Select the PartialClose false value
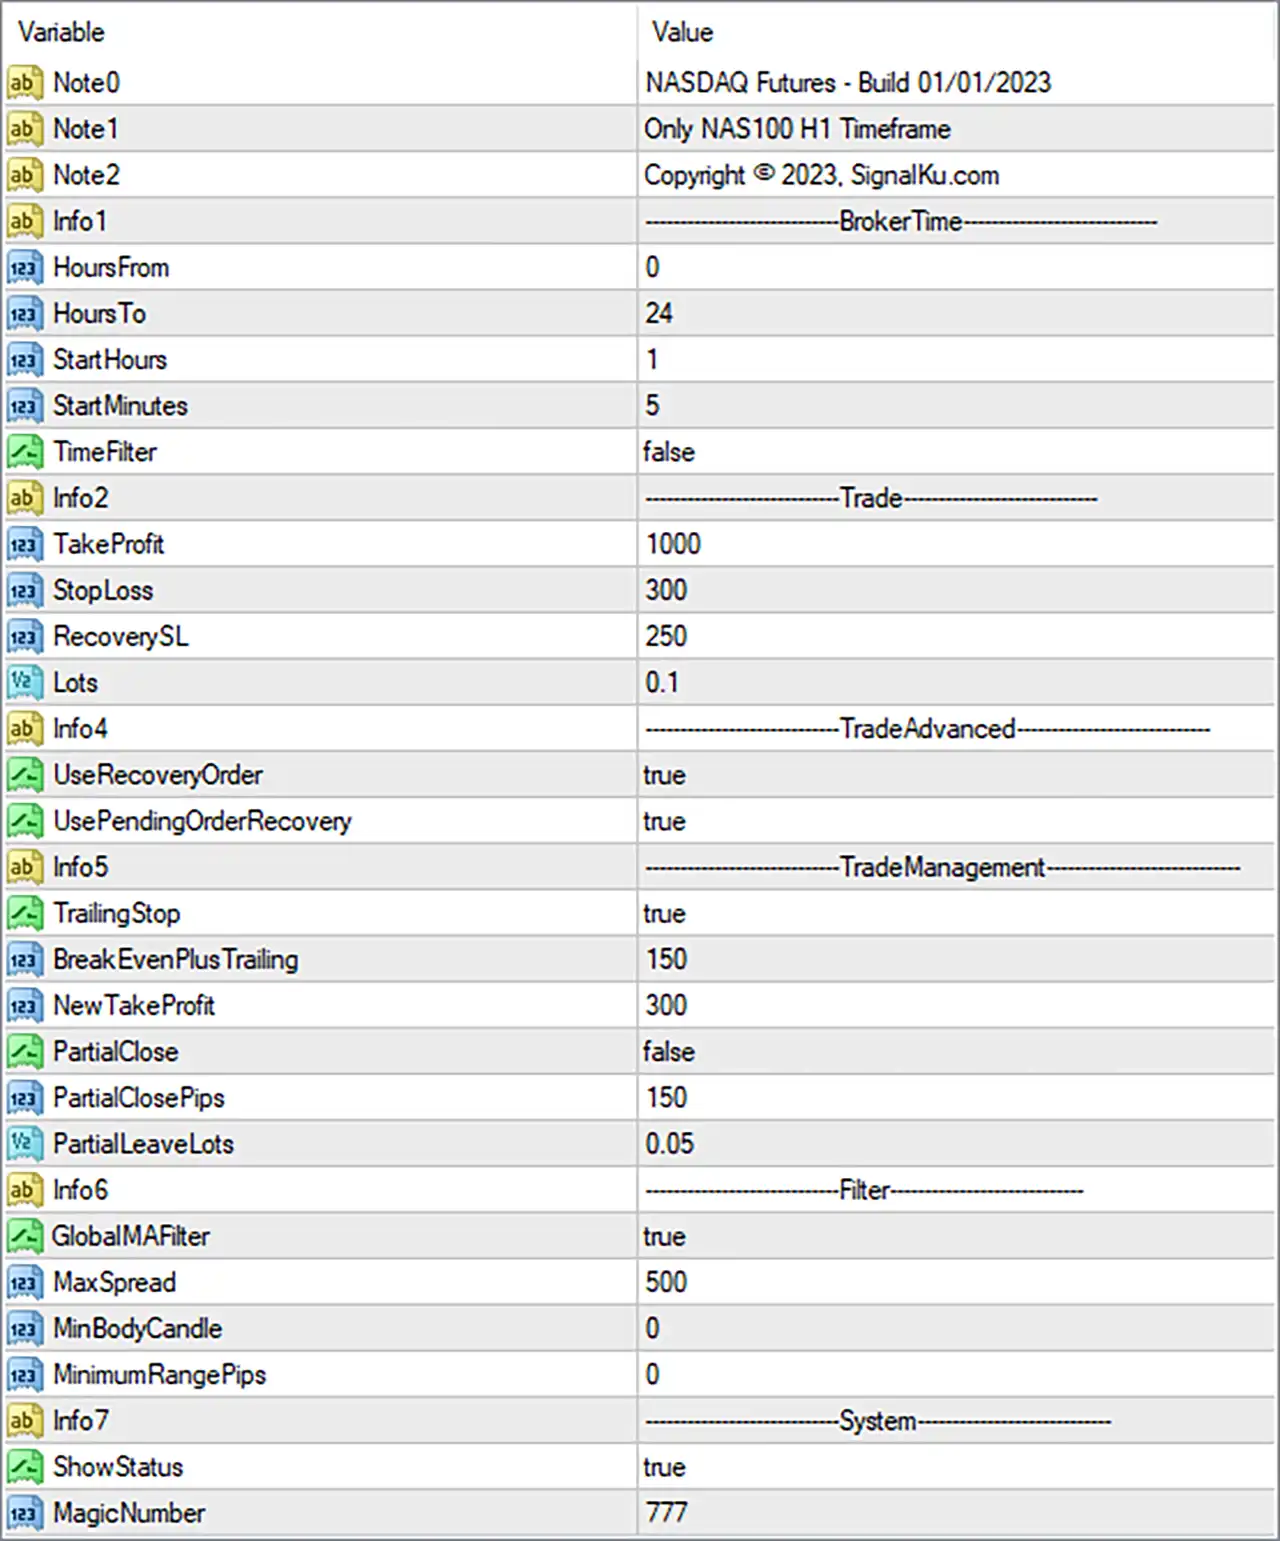This screenshot has height=1541, width=1280. (669, 1052)
